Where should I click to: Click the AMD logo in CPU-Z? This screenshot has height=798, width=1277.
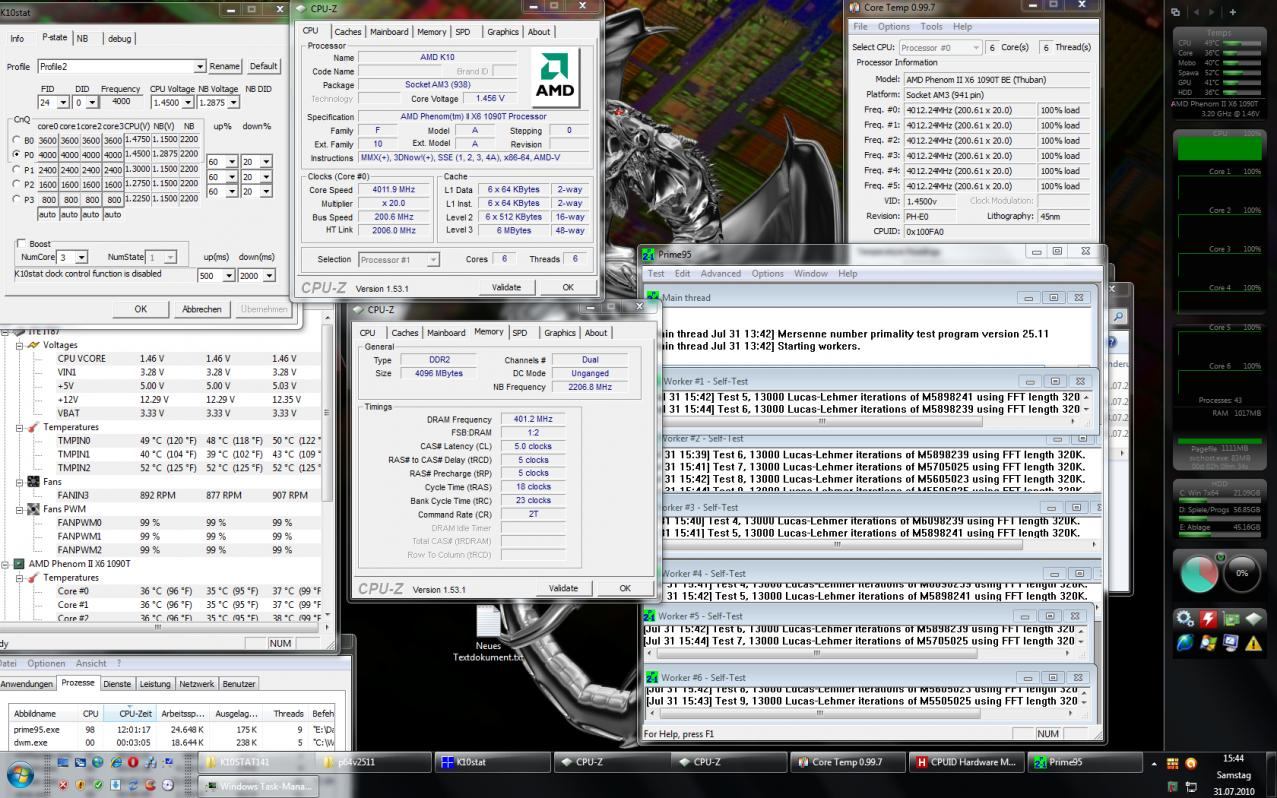tap(554, 78)
